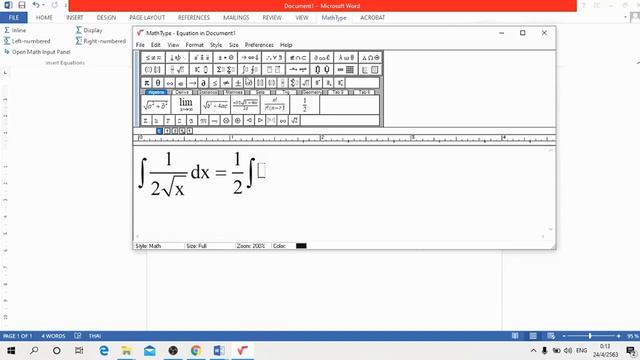Screen dimensions: 640x360
Task: Open Word PAGE LAYOUT ribbon tab
Action: [147, 18]
